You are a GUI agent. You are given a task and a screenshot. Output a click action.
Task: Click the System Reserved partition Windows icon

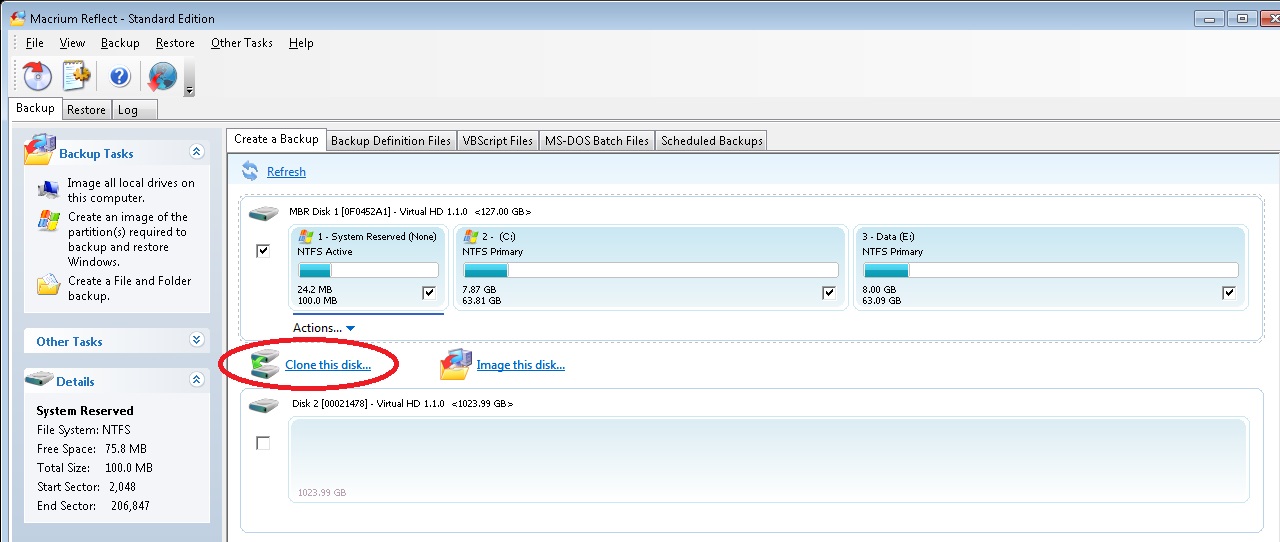coord(306,237)
